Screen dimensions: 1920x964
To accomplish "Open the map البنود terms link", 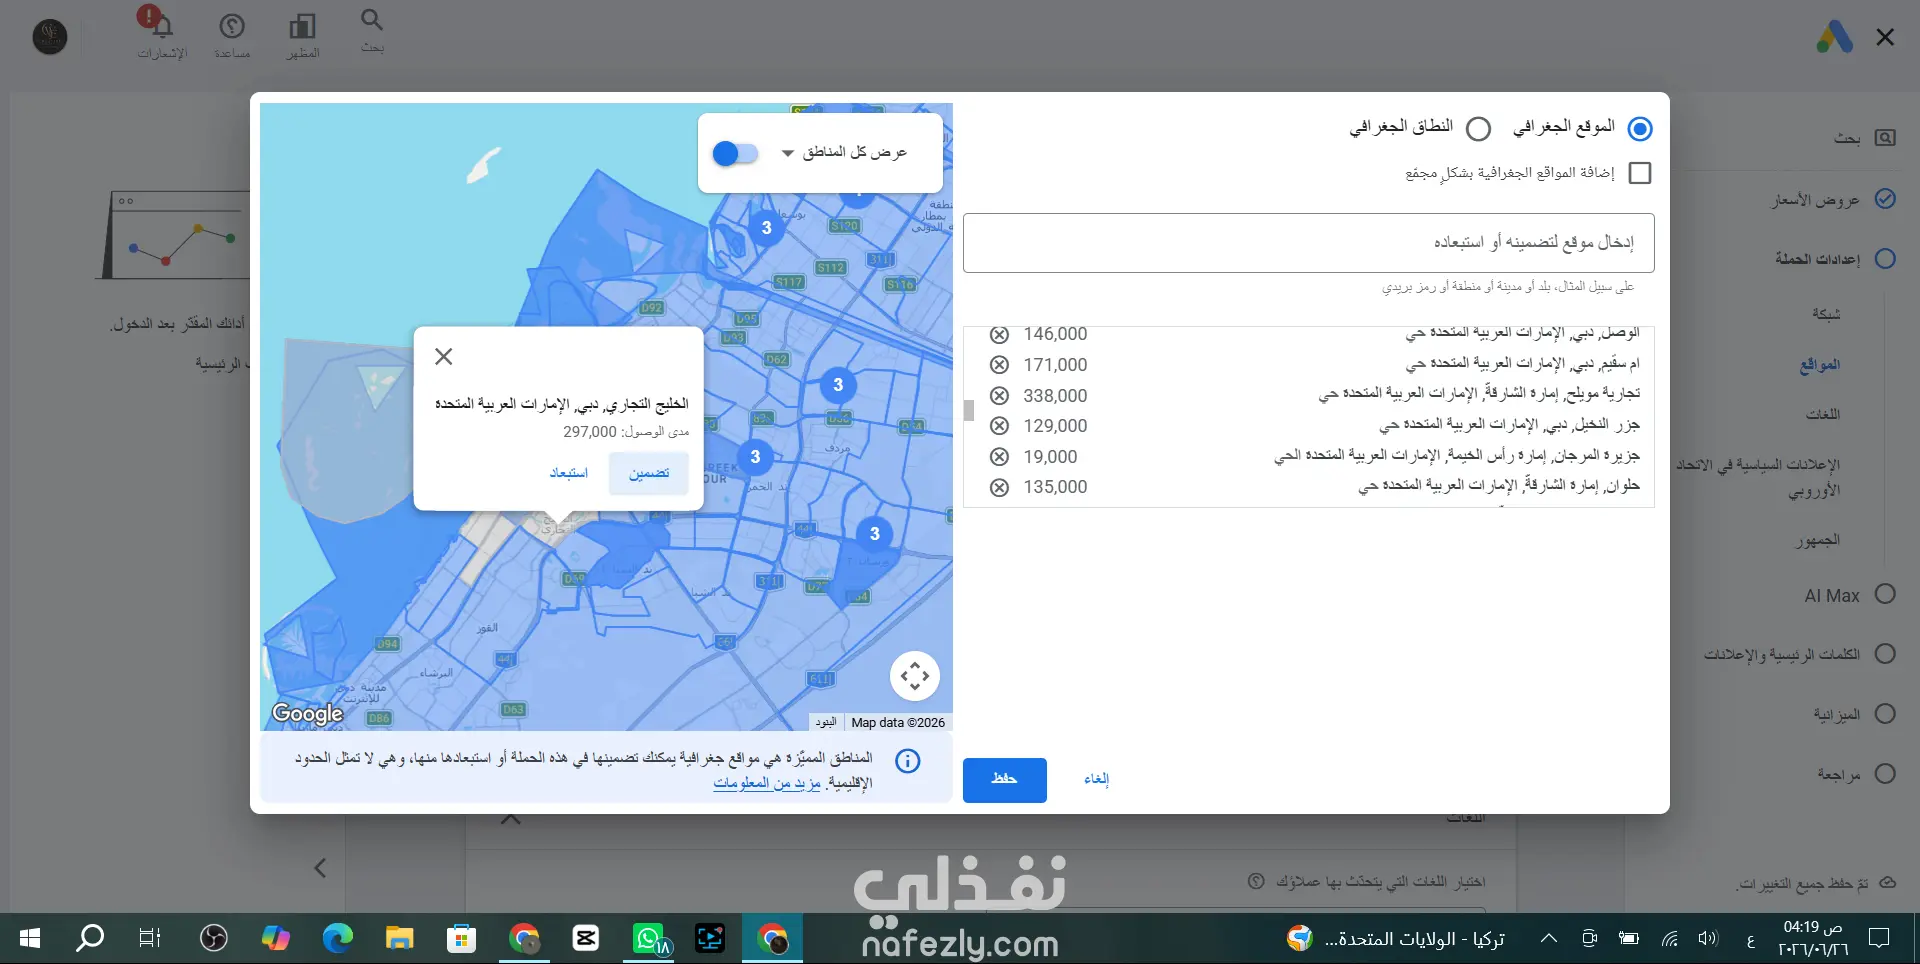I will click(x=826, y=722).
